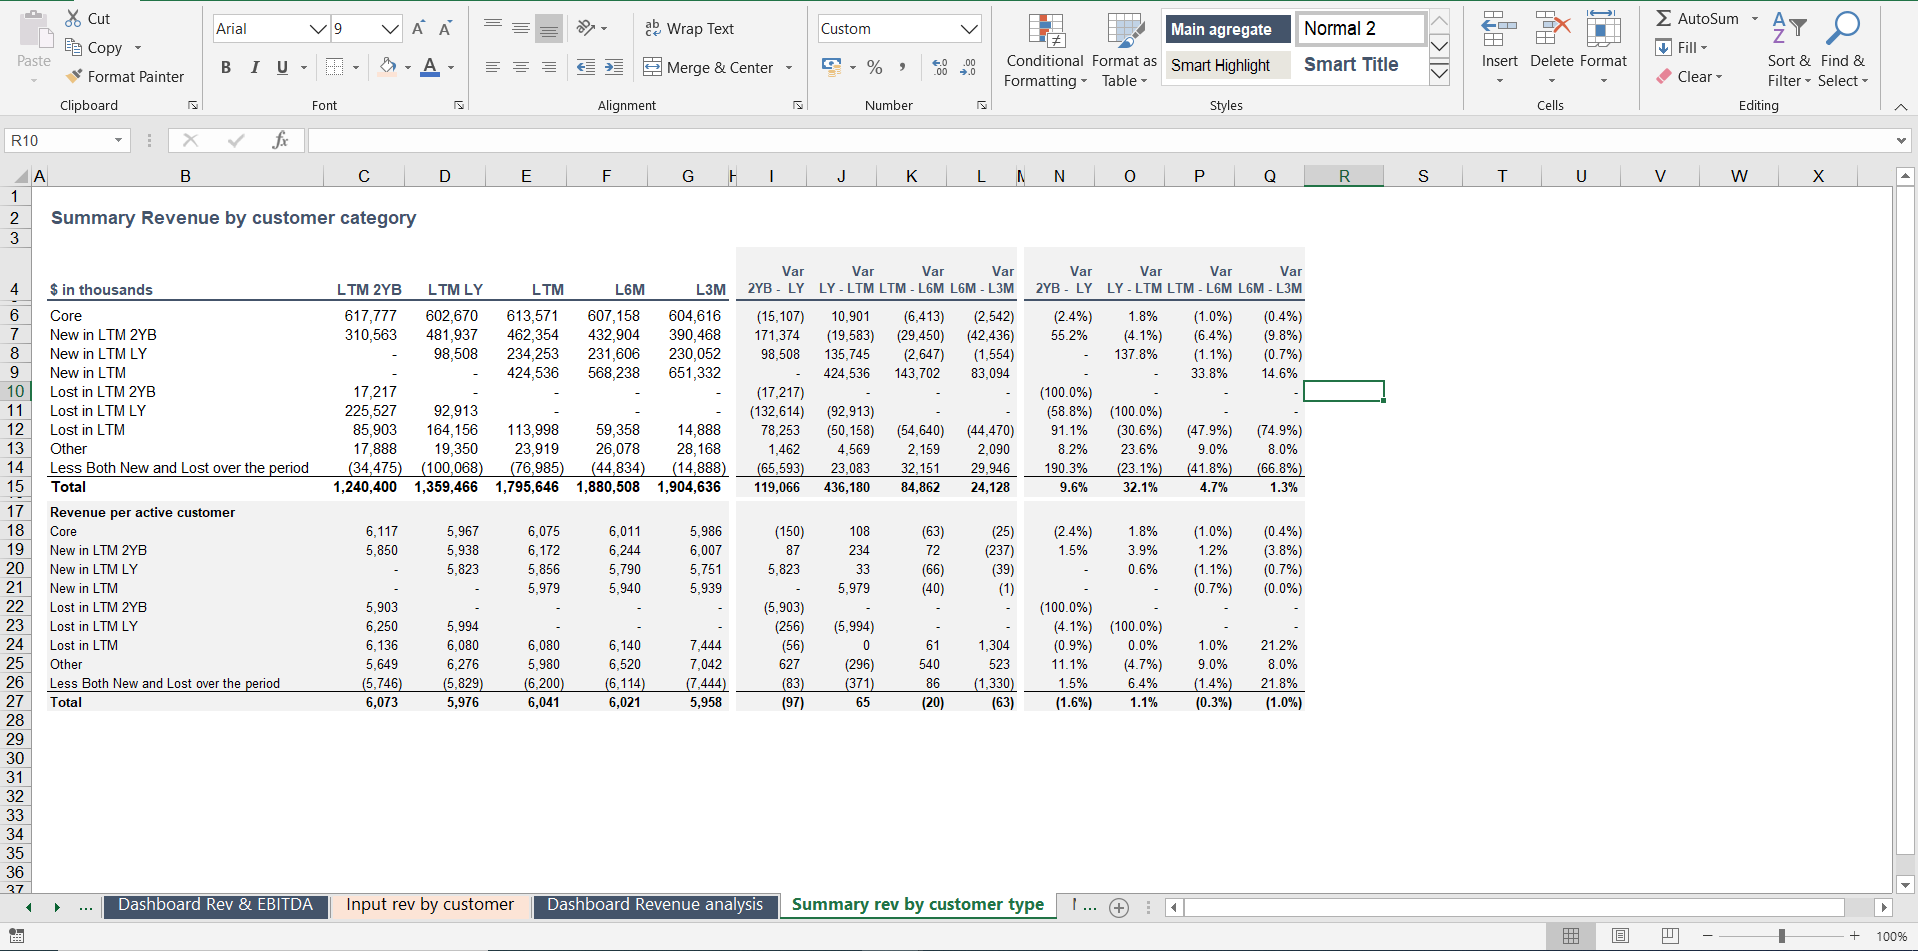Apply the Smart Title style
The width and height of the screenshot is (1918, 951).
point(1360,65)
